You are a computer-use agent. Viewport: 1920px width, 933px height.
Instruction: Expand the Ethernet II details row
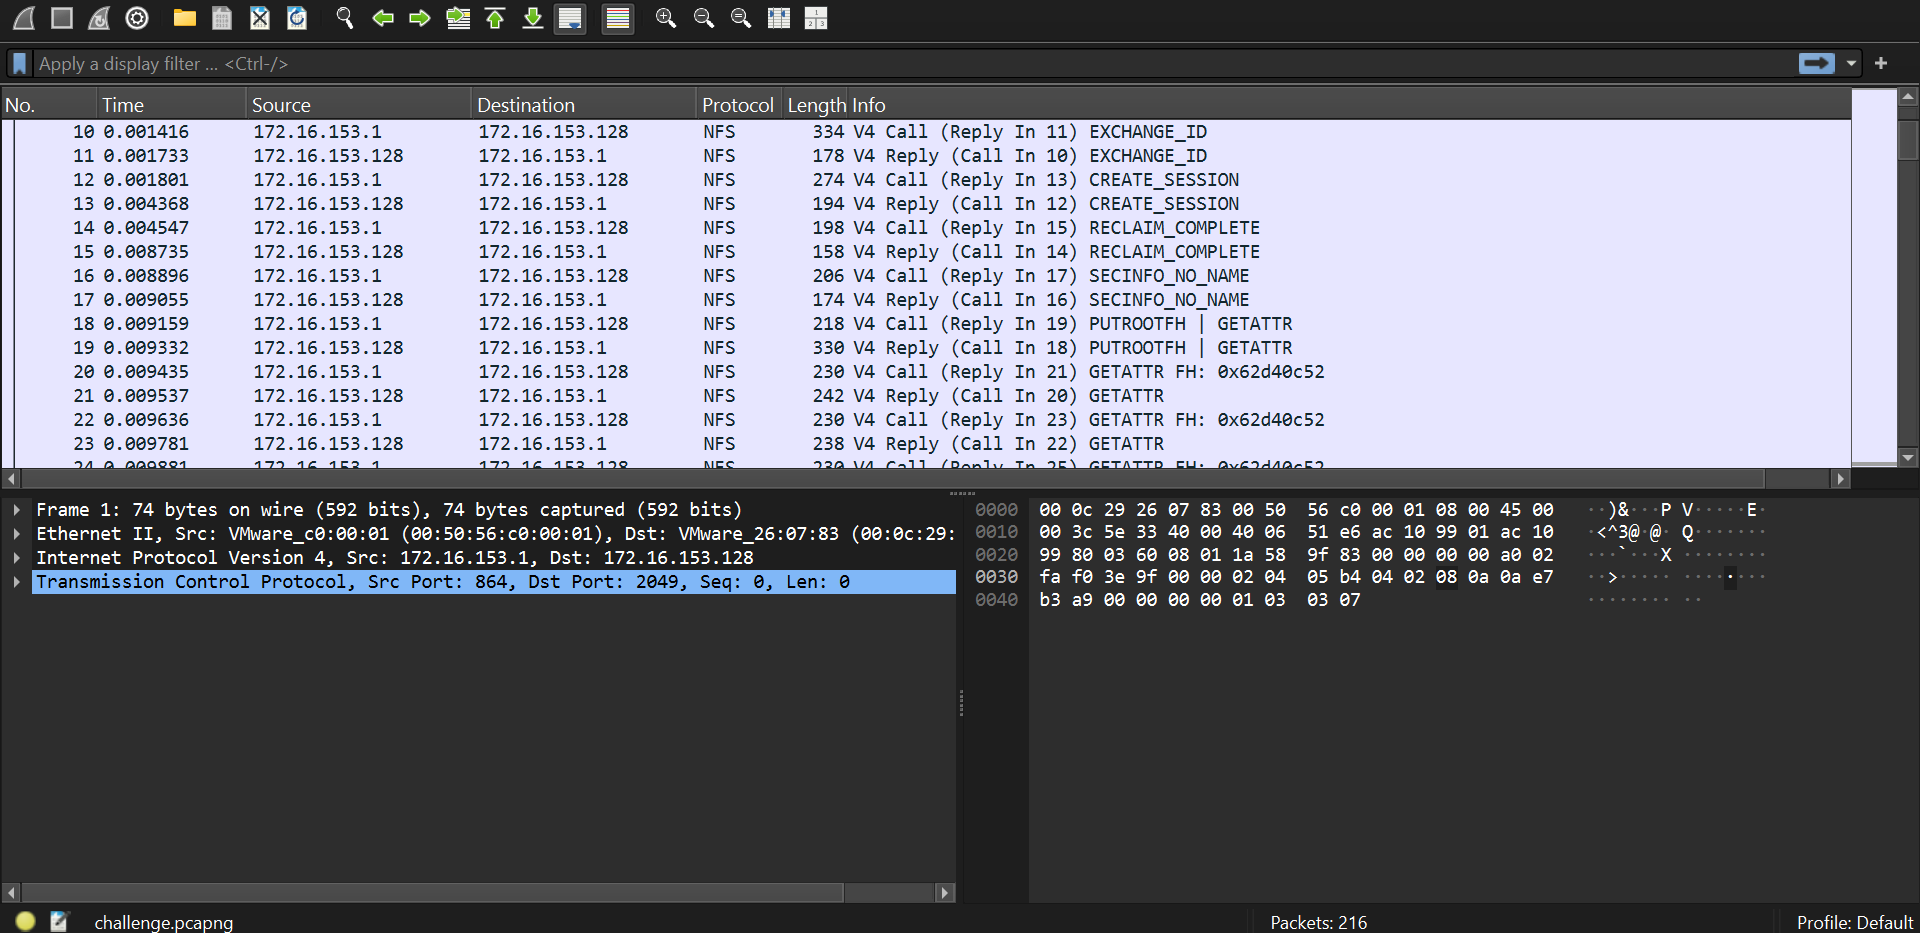point(17,534)
